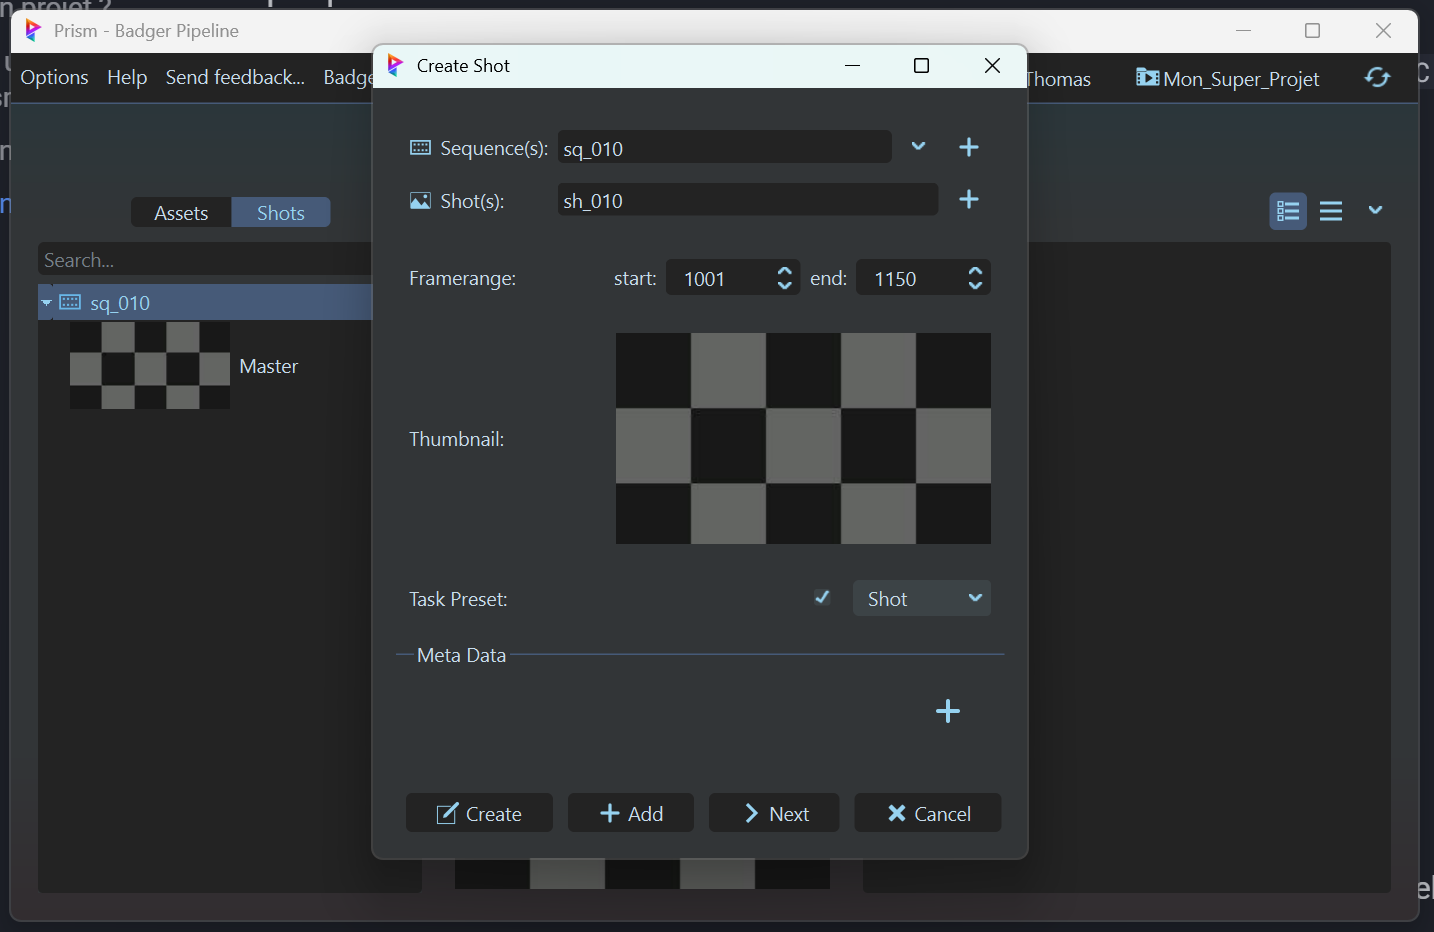Image resolution: width=1434 pixels, height=932 pixels.
Task: Switch to the Assets tab
Action: click(181, 213)
